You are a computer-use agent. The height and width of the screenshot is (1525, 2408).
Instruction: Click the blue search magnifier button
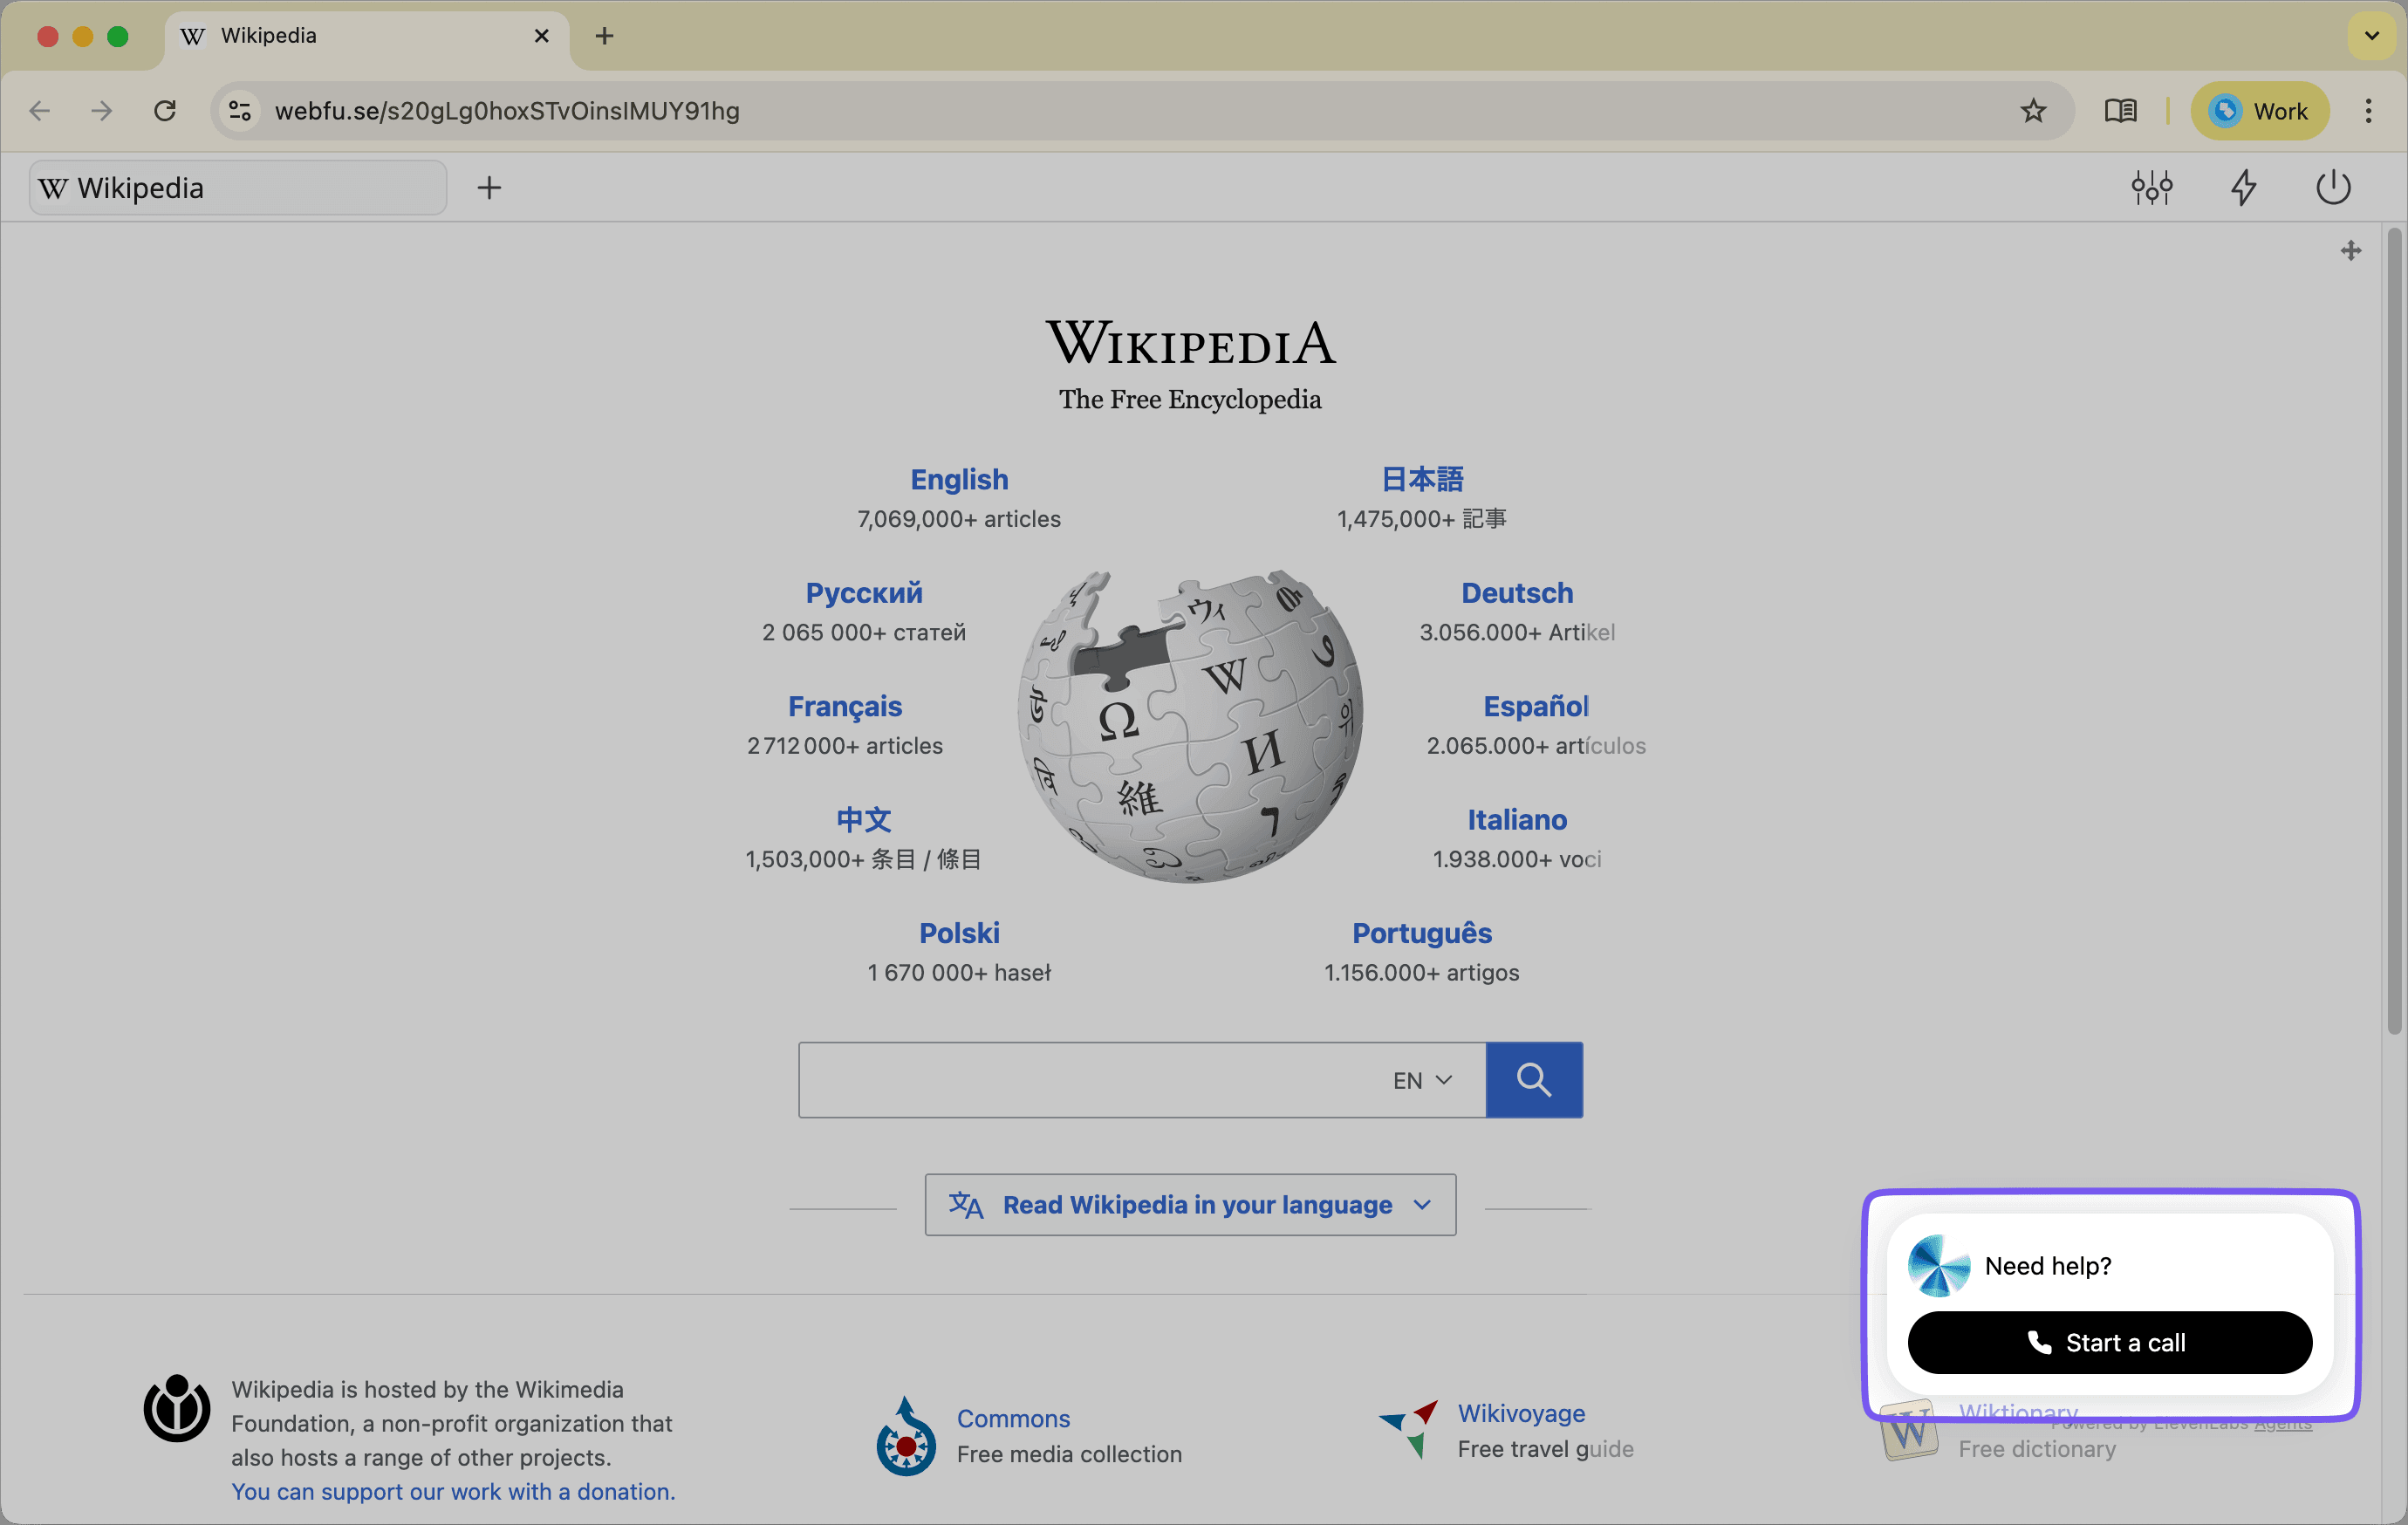tap(1533, 1080)
